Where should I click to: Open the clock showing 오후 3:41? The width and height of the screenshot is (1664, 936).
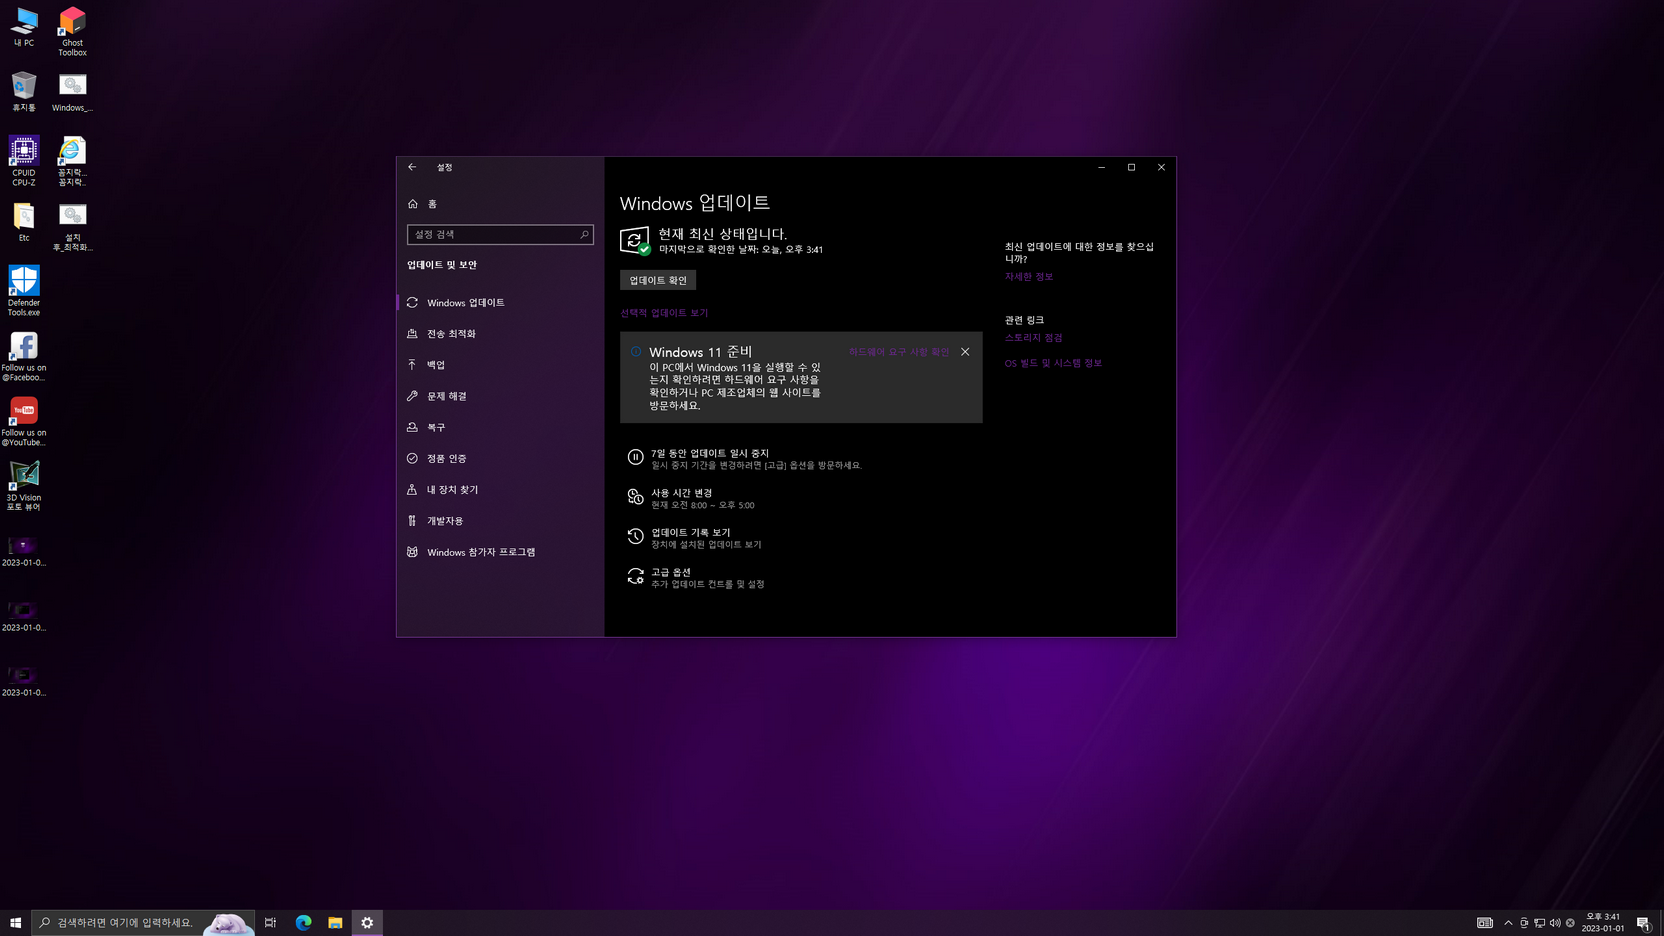tap(1603, 922)
